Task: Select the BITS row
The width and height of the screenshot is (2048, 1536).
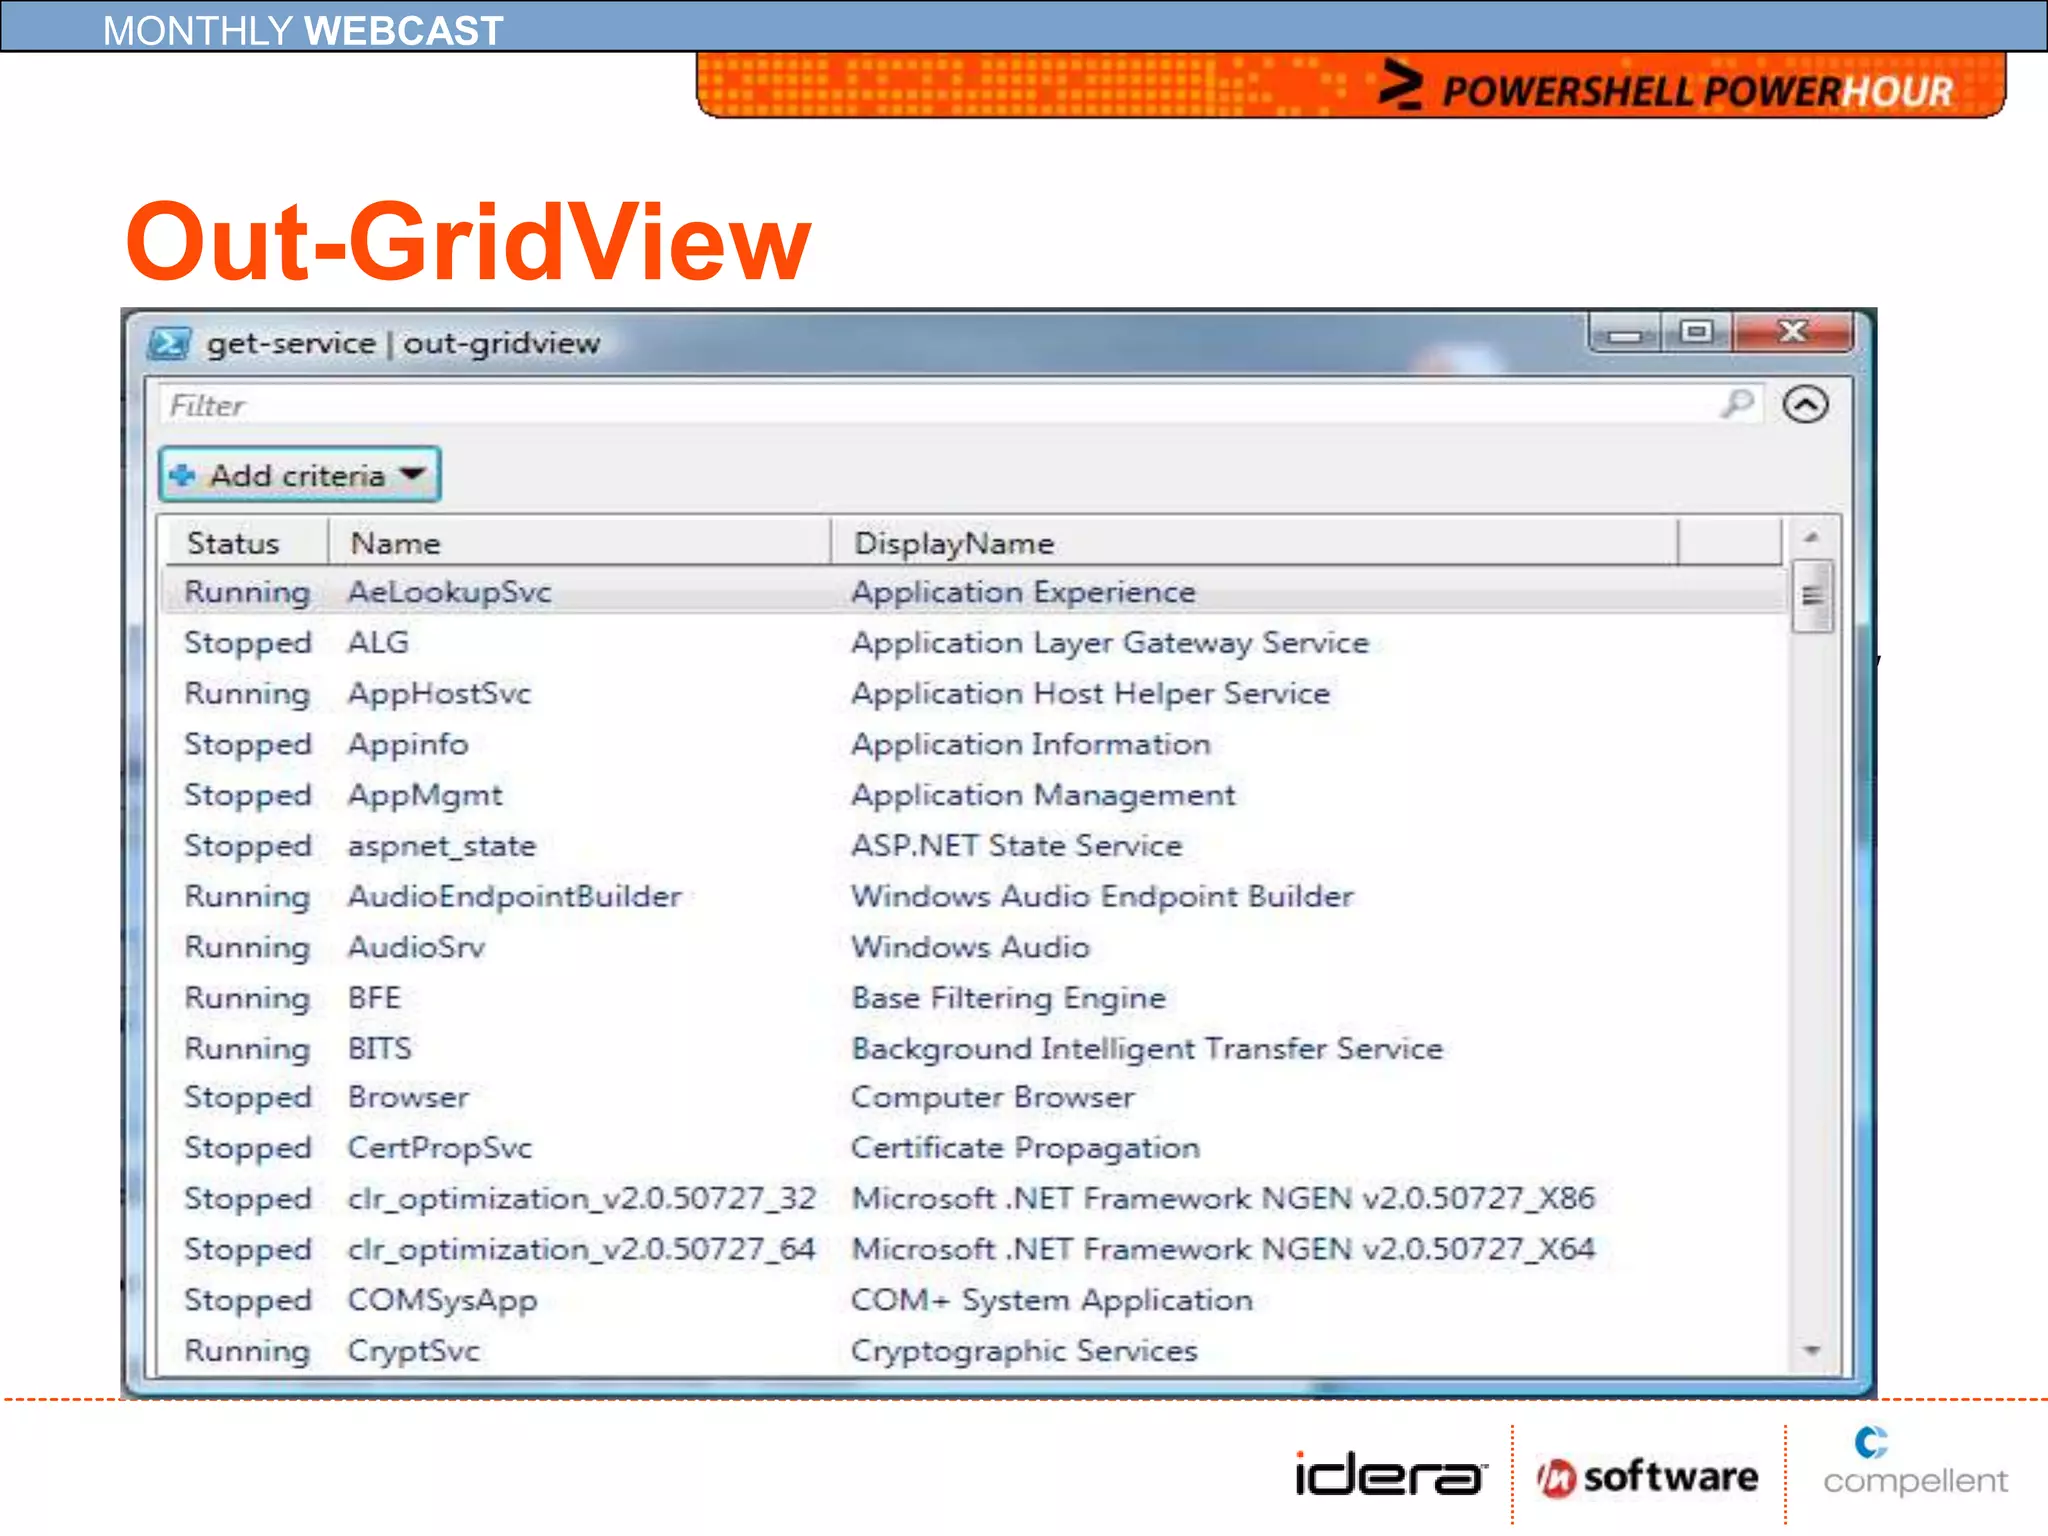Action: (x=974, y=1048)
